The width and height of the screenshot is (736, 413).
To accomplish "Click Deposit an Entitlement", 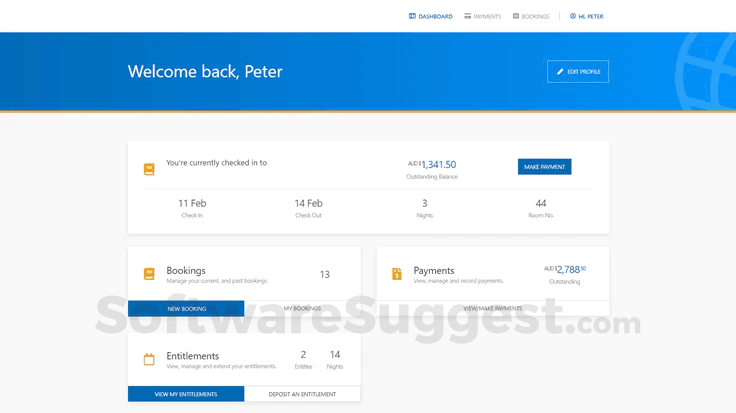I will tap(302, 394).
